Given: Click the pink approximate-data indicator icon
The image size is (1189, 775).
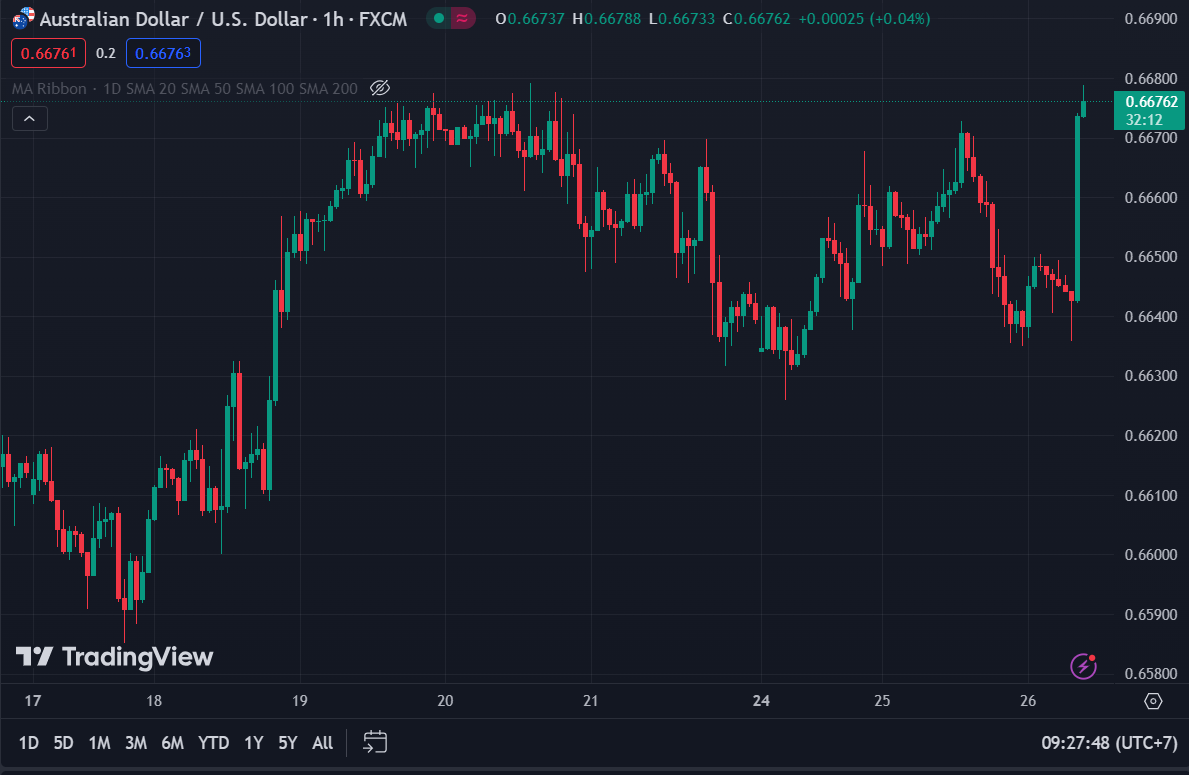Looking at the screenshot, I should click(x=462, y=18).
